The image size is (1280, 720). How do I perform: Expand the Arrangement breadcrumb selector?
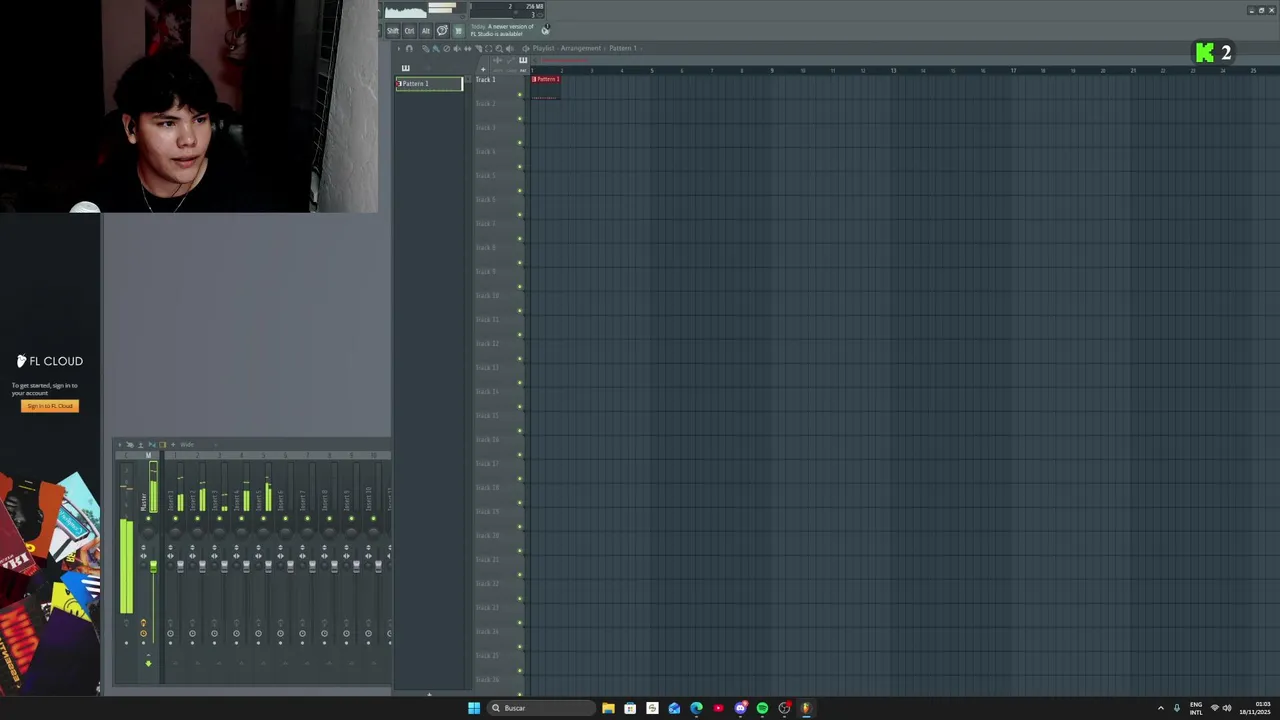click(581, 48)
